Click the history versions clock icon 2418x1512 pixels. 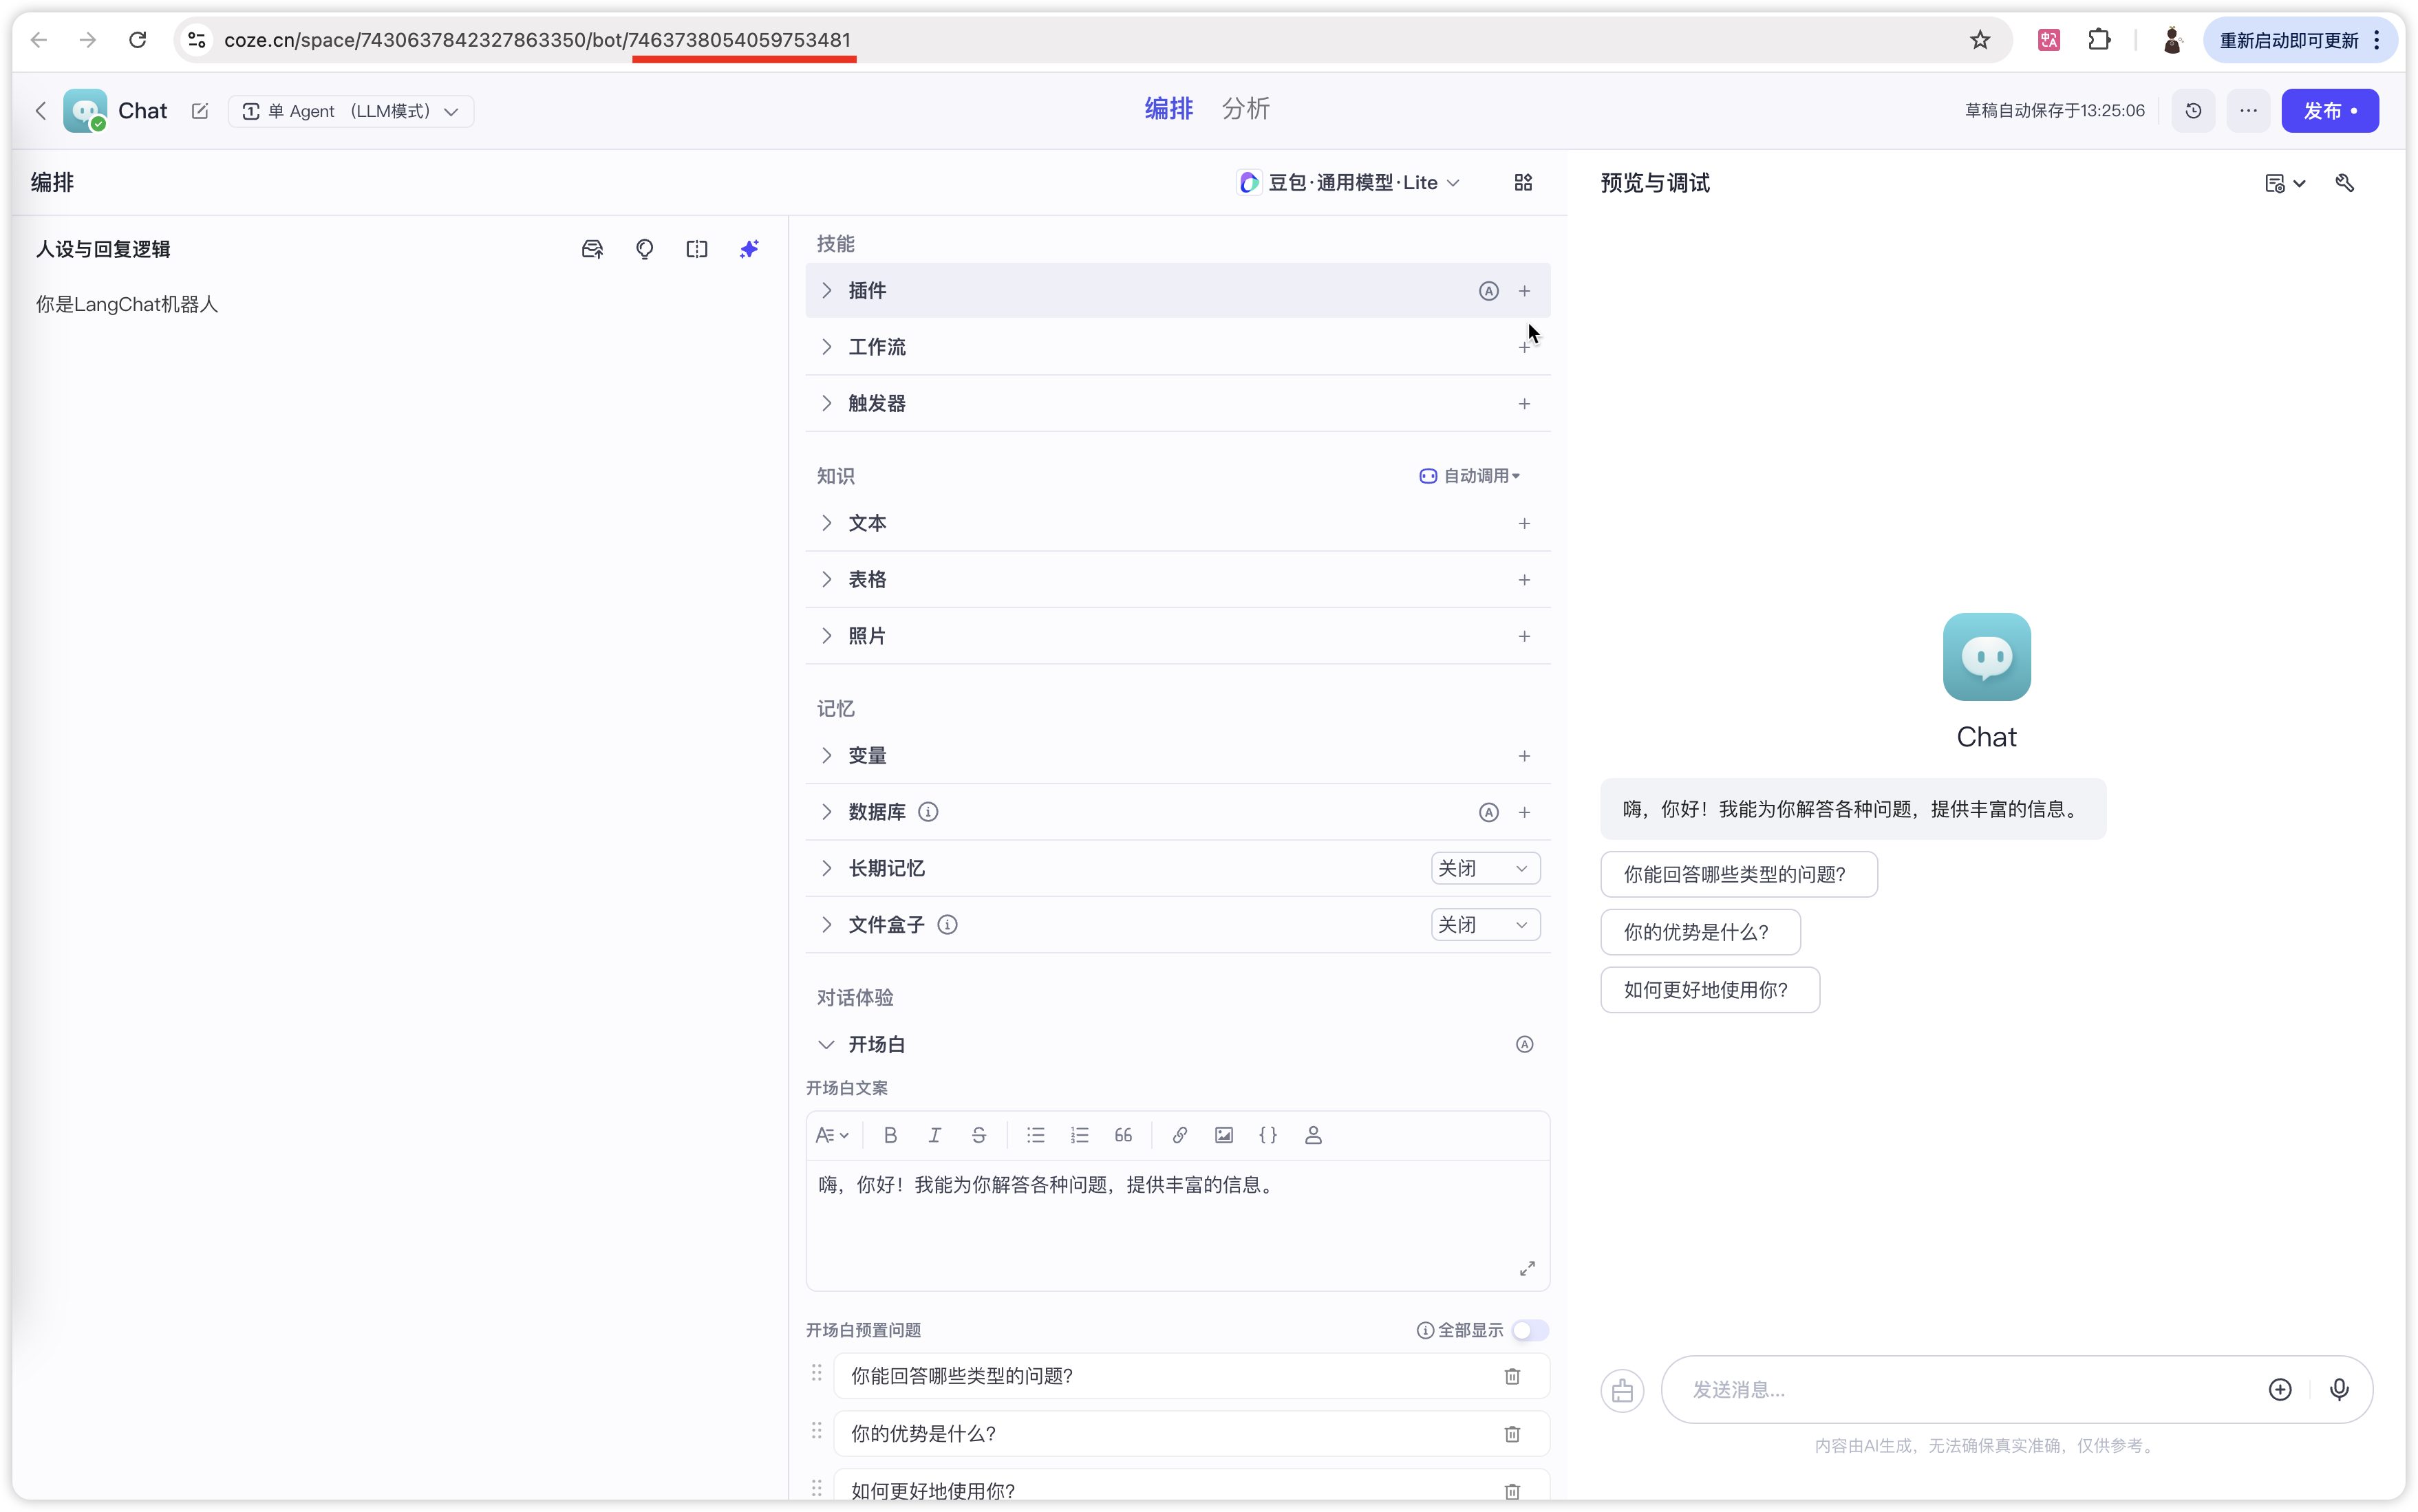pyautogui.click(x=2193, y=111)
